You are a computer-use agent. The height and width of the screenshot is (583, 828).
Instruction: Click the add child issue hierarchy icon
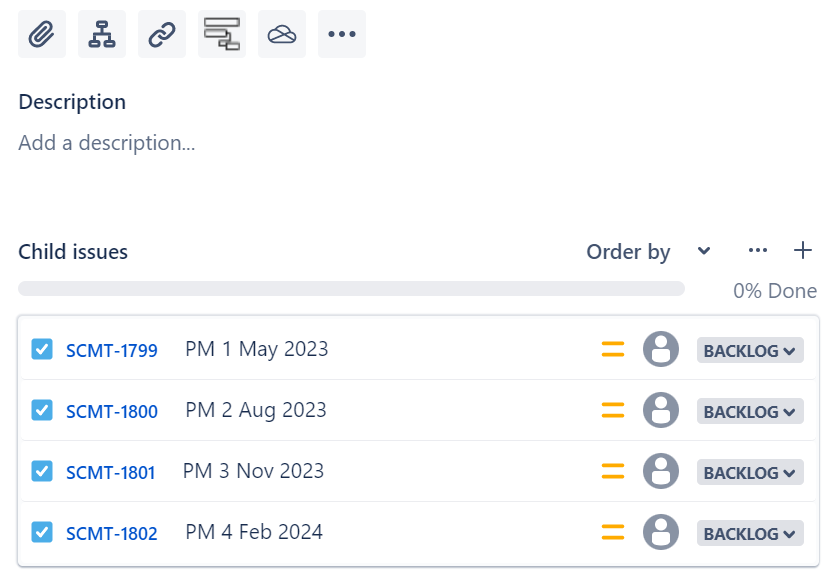click(x=102, y=34)
